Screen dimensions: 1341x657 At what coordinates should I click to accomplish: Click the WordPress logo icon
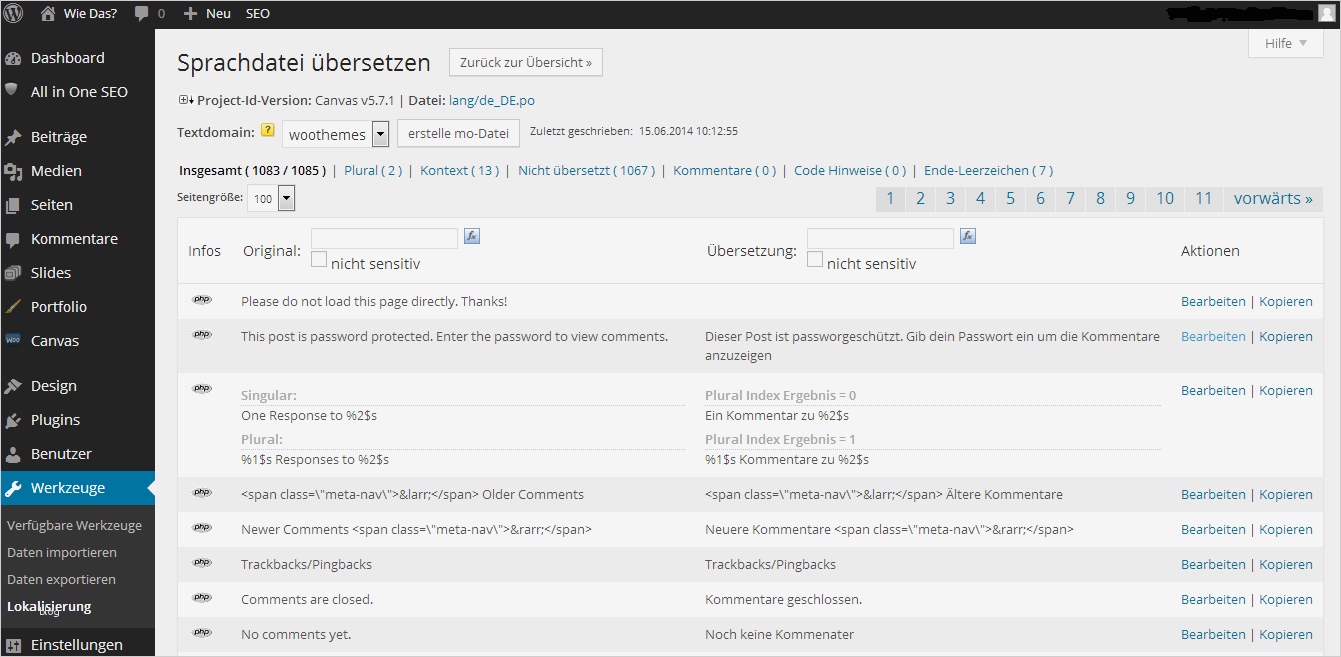(13, 13)
